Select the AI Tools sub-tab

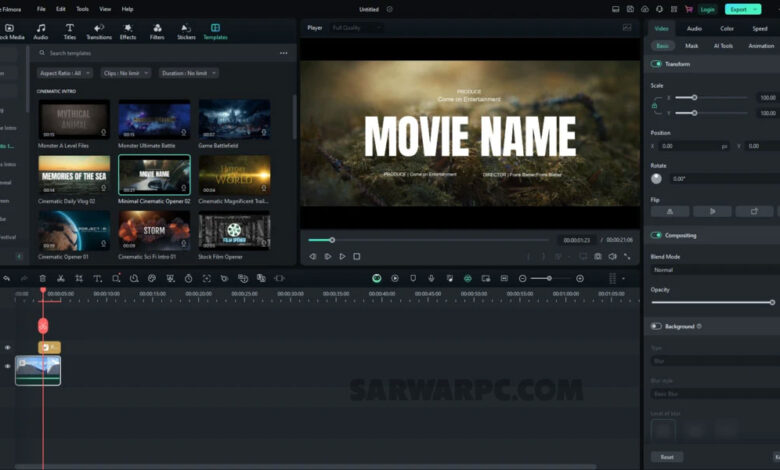[x=723, y=46]
